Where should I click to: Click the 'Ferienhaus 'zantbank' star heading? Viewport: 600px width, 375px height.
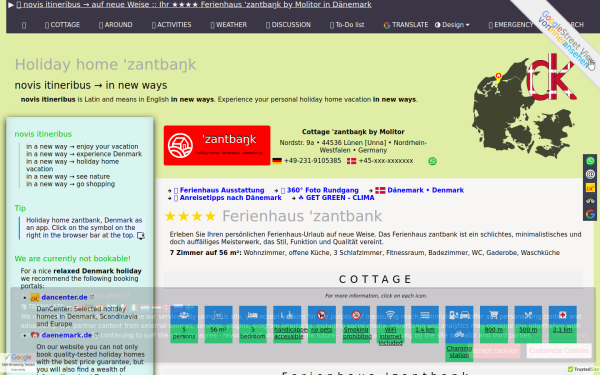(273, 216)
